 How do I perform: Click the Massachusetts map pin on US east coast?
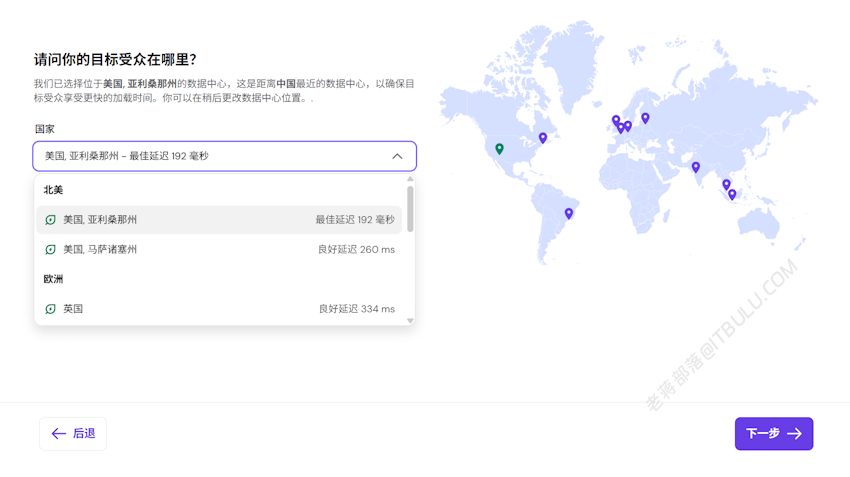tap(543, 138)
